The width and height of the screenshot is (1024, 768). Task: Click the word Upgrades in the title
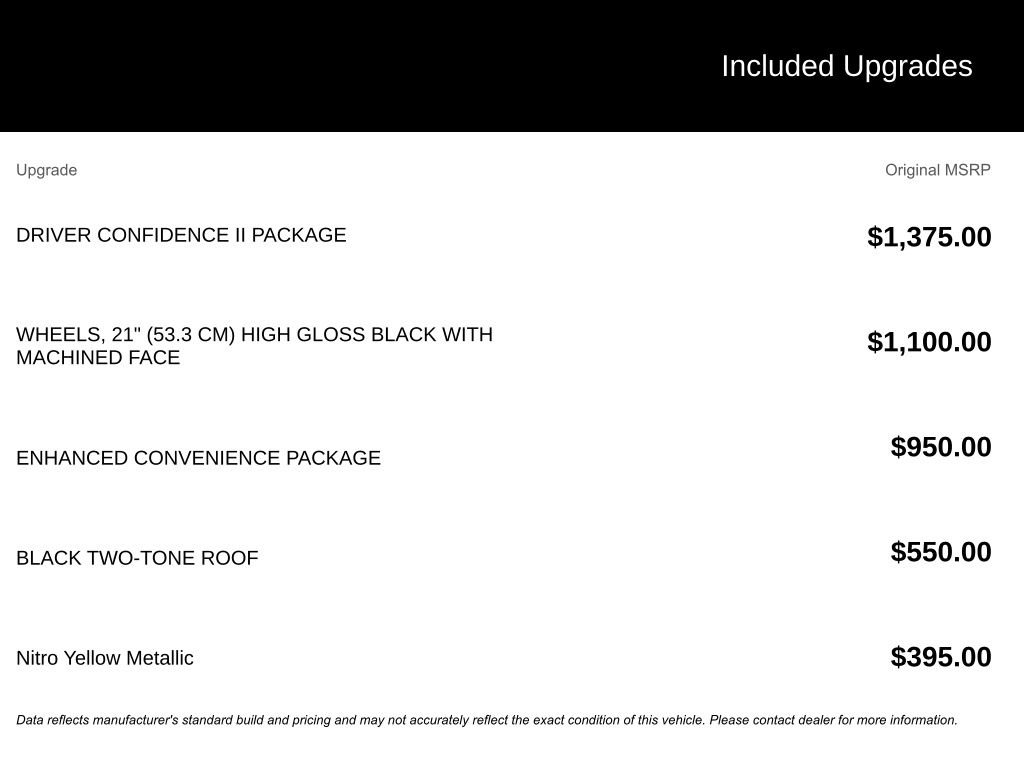907,66
